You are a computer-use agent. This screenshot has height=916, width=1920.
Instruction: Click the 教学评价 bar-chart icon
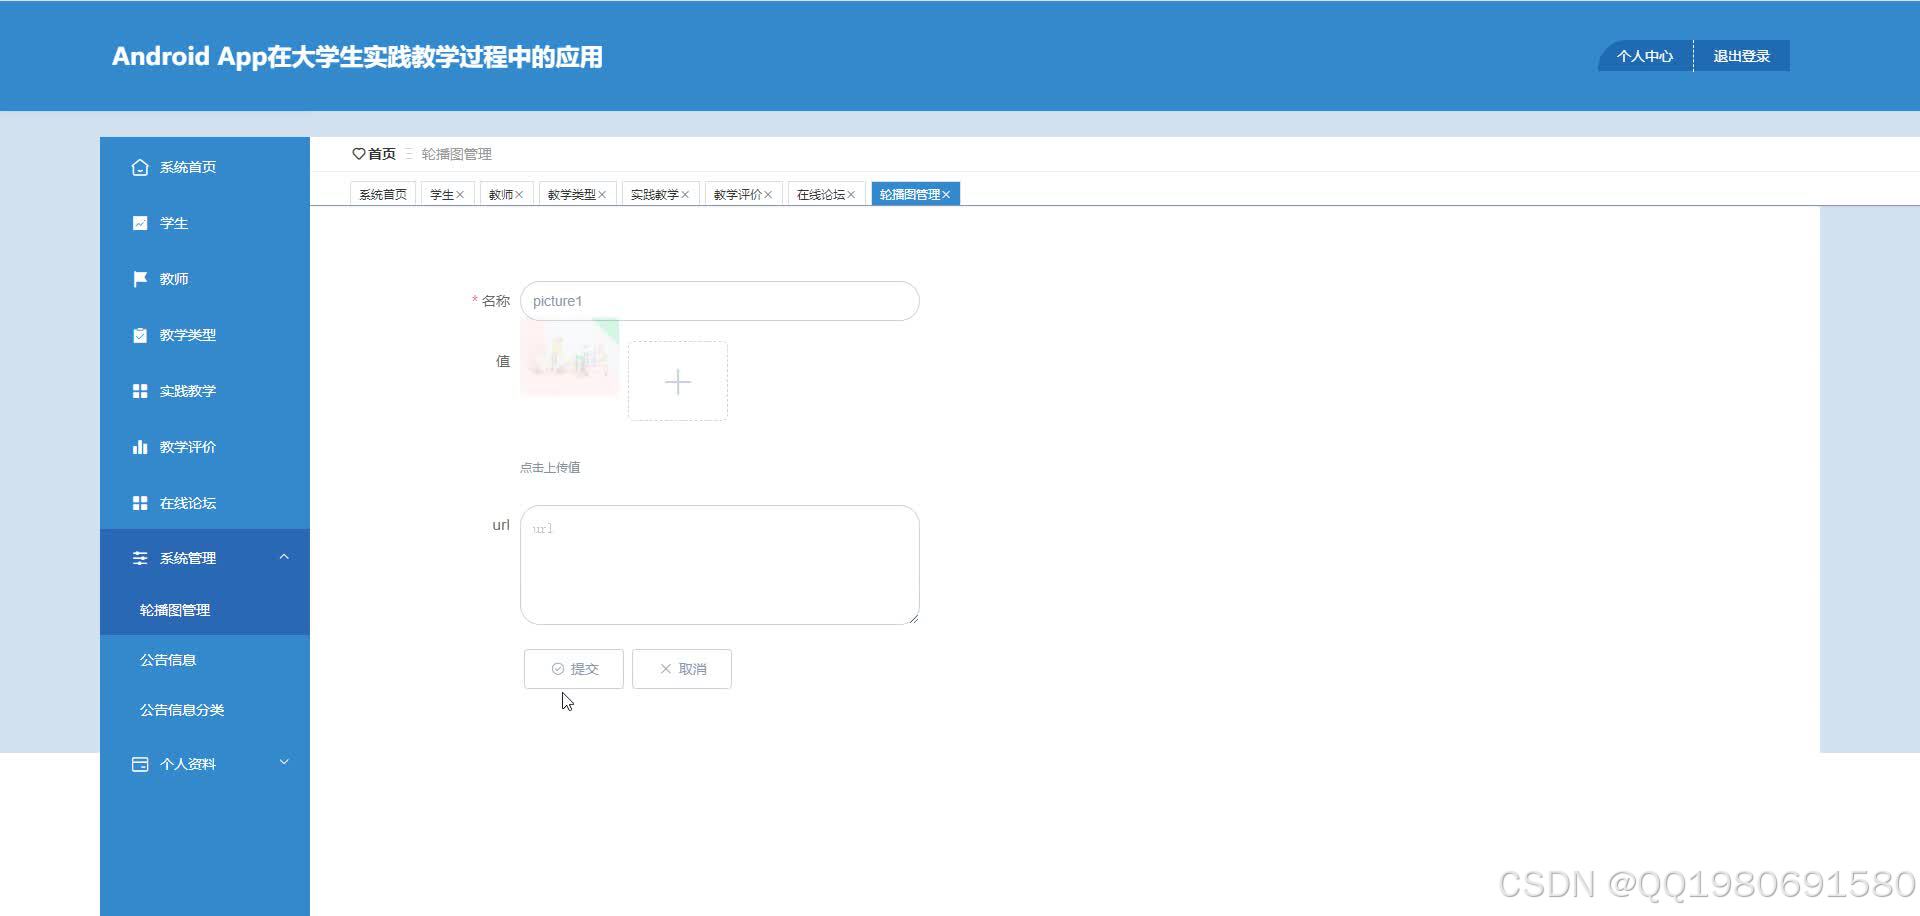140,447
